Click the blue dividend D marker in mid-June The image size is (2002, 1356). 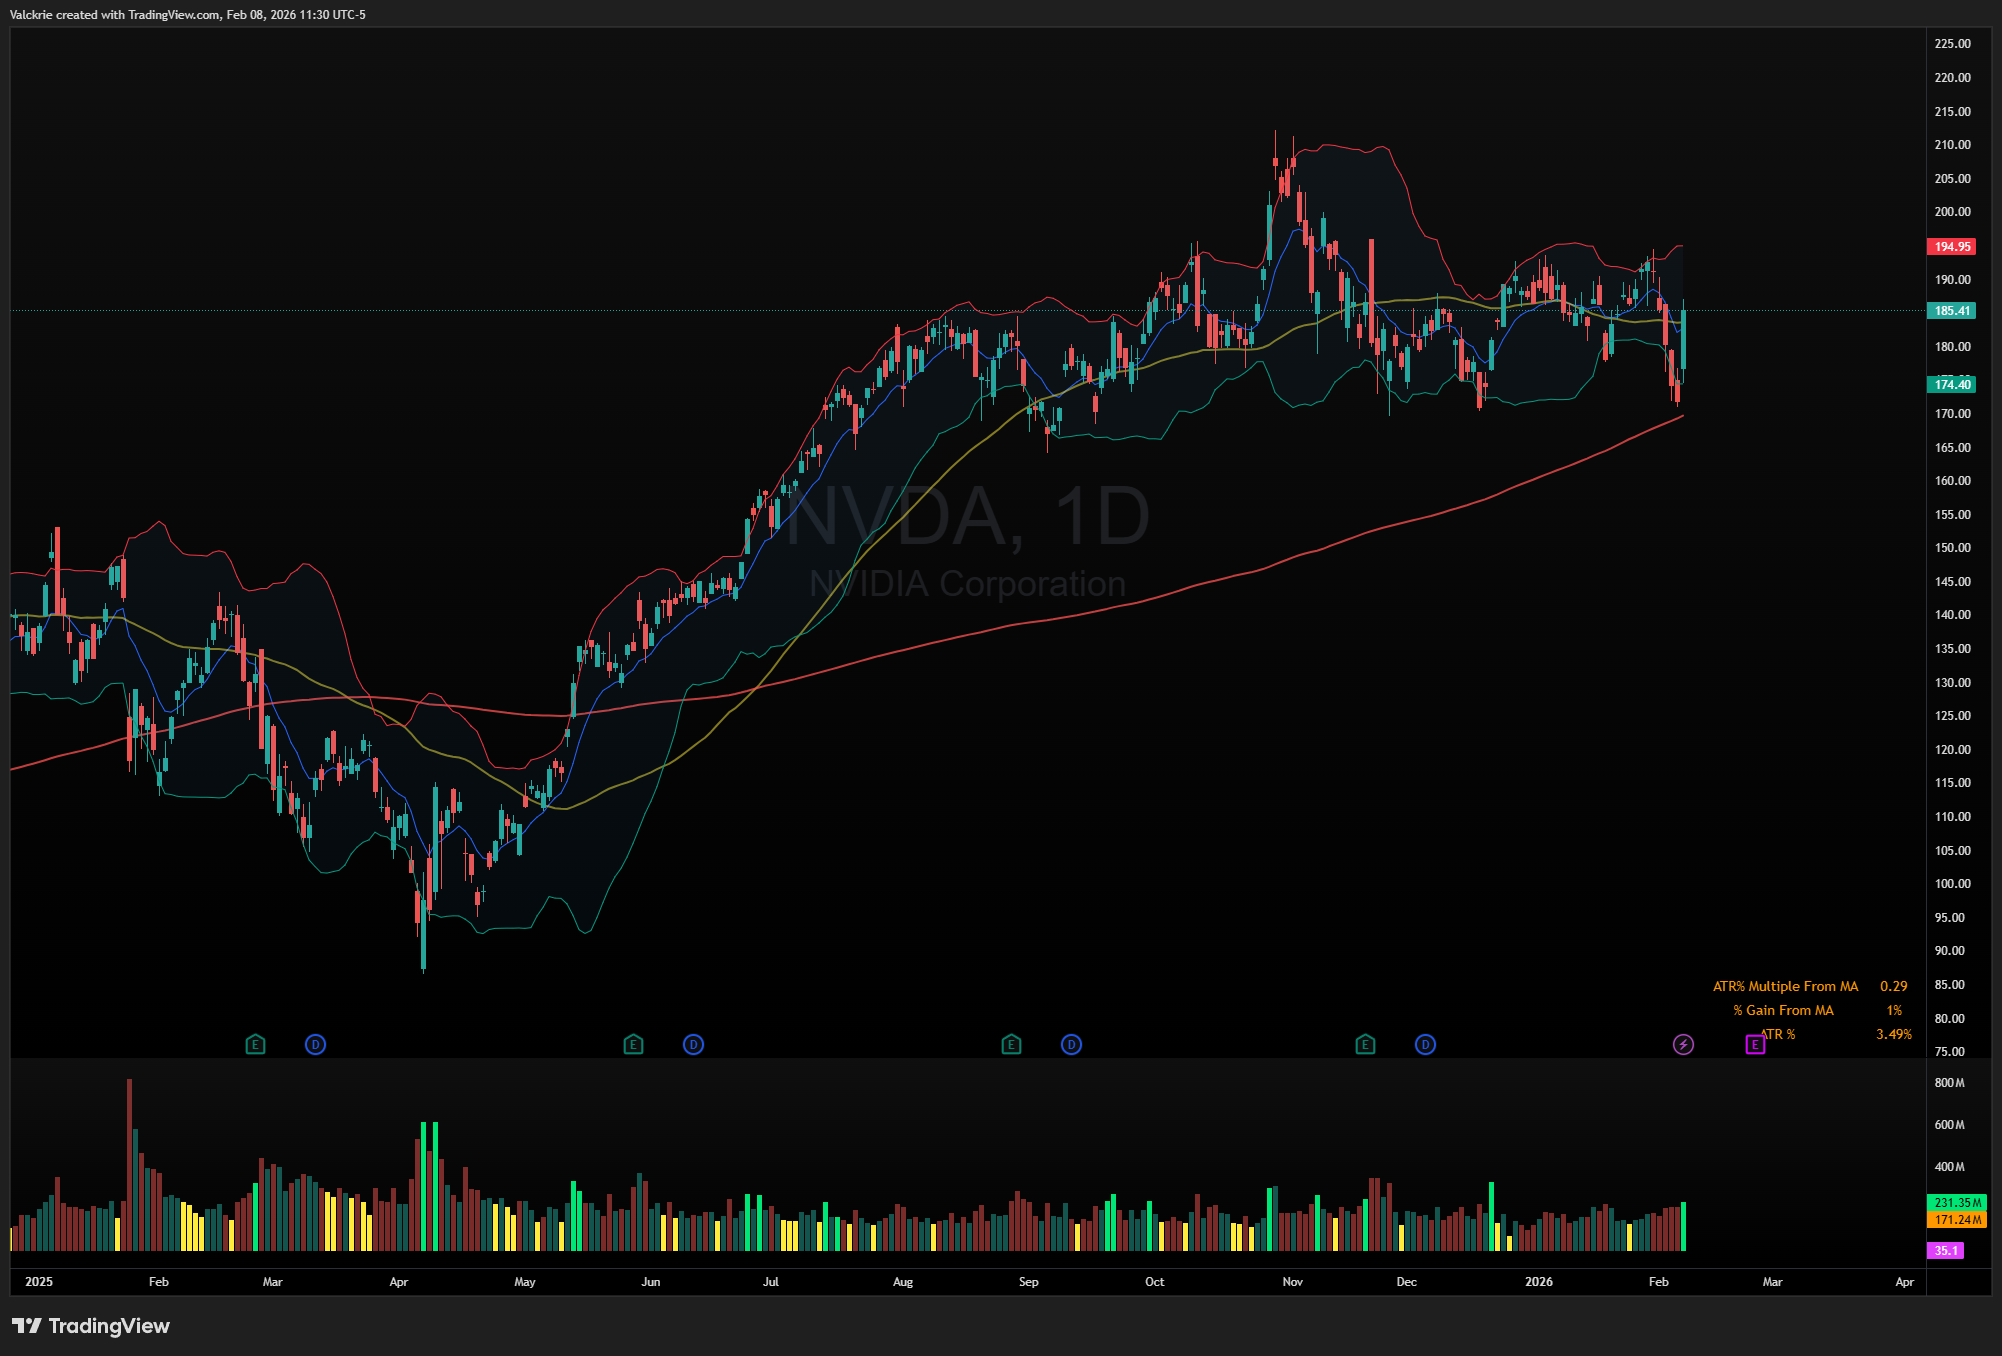coord(693,1045)
